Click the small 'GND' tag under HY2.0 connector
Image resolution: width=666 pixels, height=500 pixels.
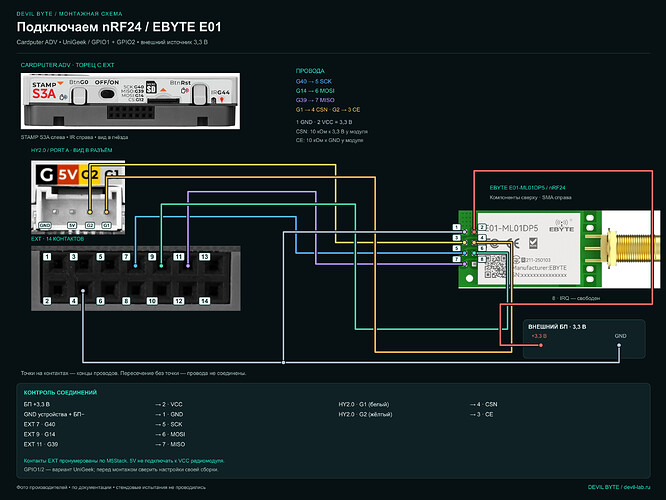click(45, 225)
